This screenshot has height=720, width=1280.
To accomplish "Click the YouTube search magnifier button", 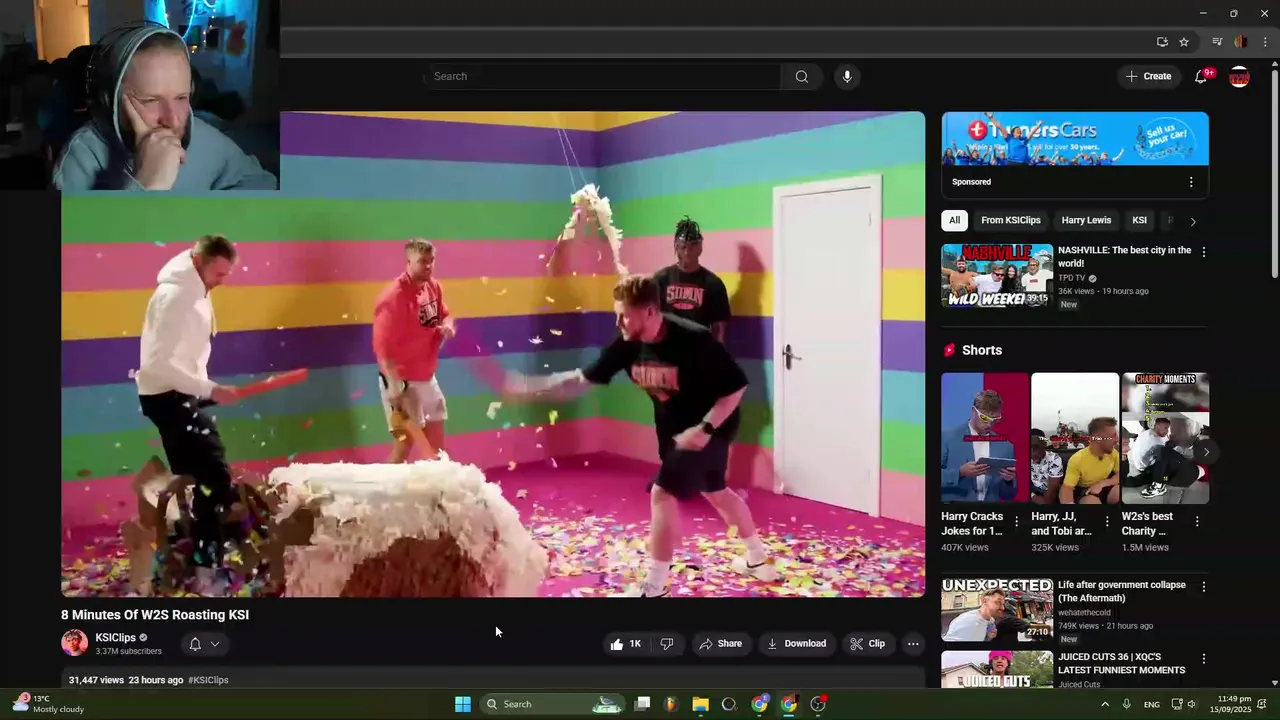I will tap(802, 77).
